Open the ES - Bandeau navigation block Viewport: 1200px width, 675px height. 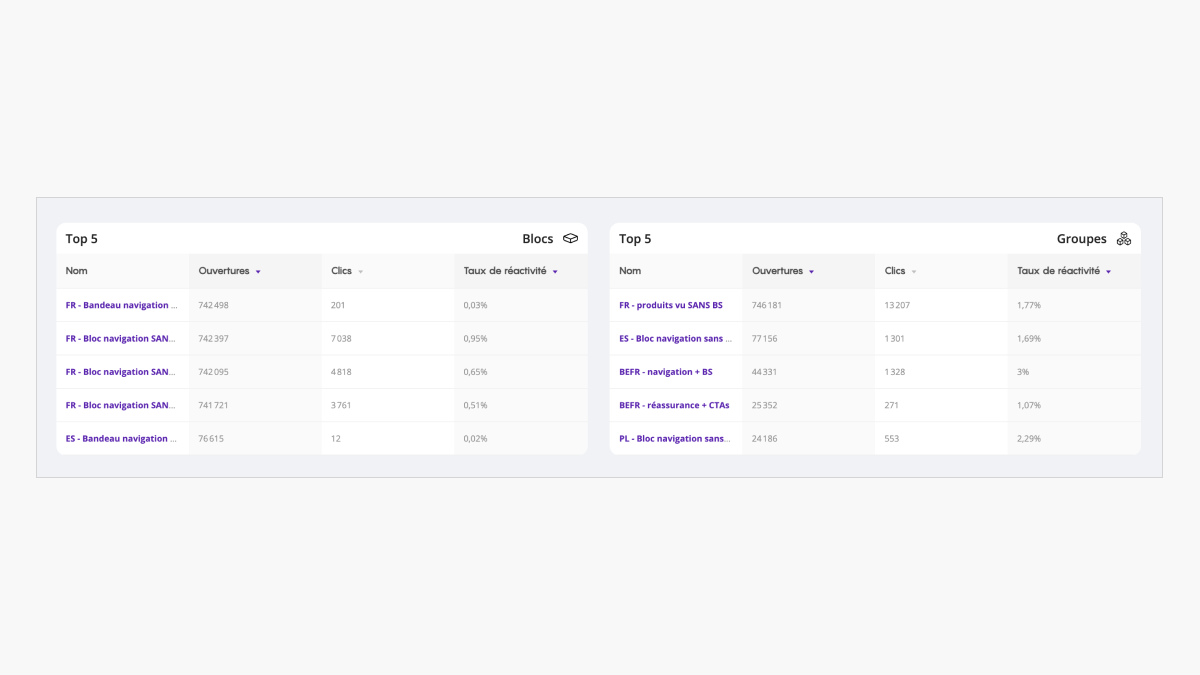122,439
